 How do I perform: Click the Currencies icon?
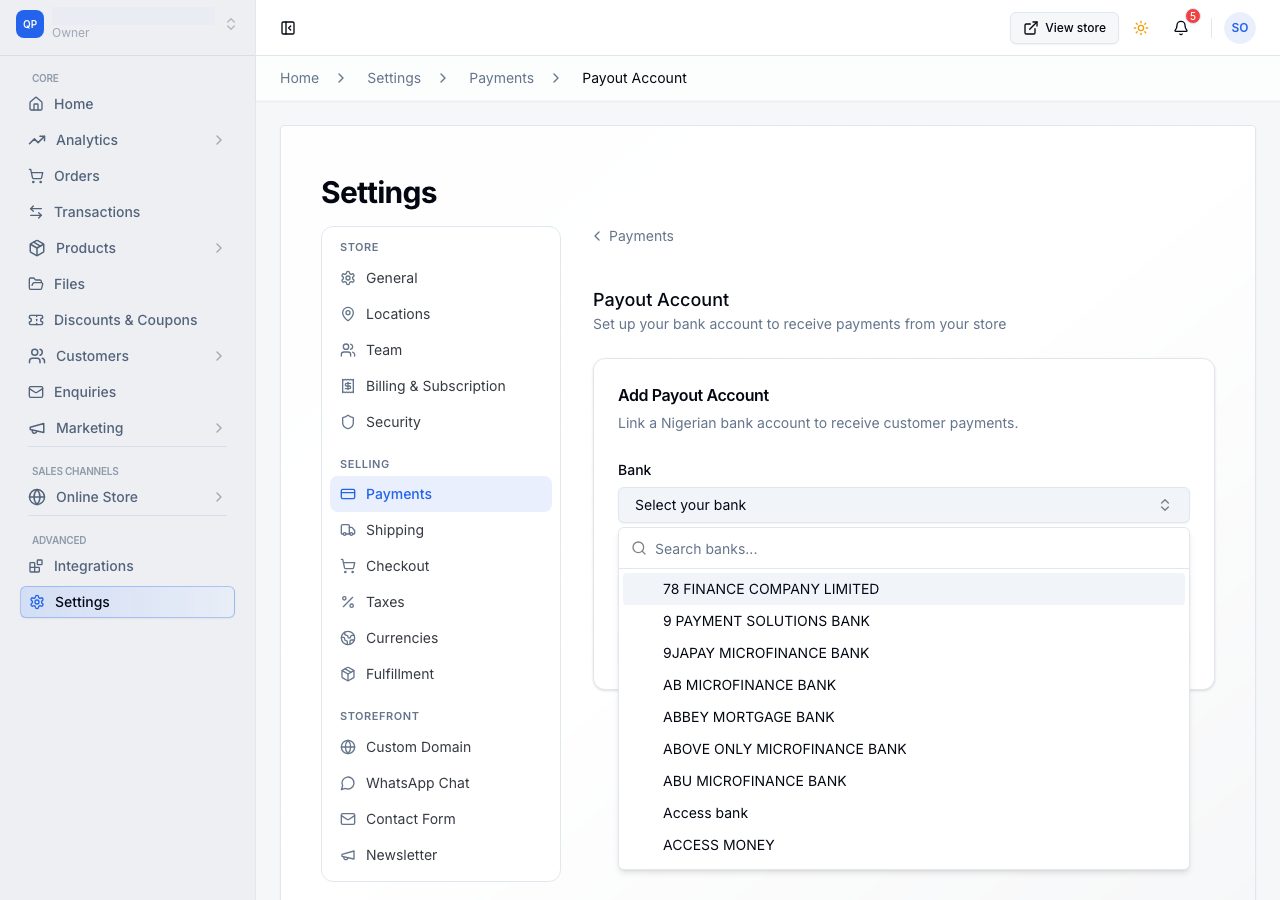(348, 638)
